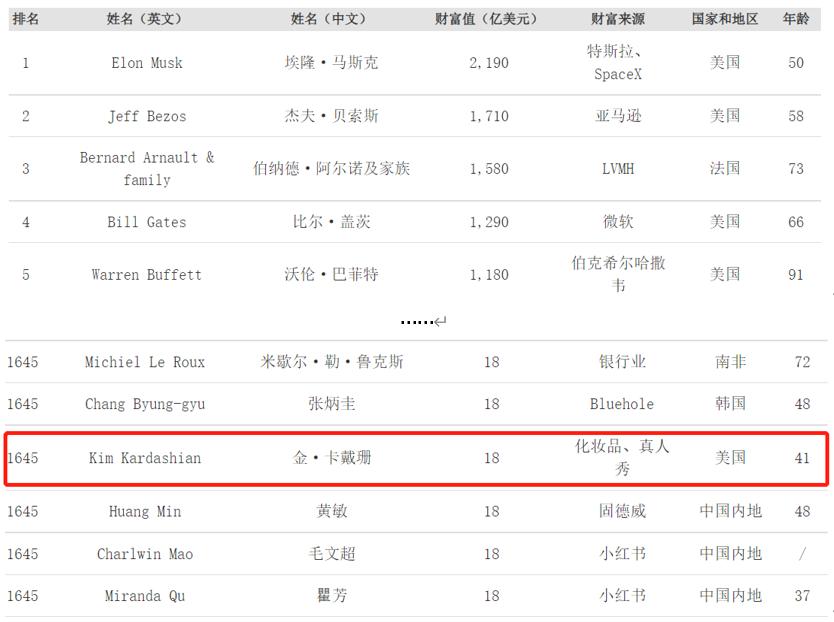Click the 年龄 column header
Image resolution: width=834 pixels, height=622 pixels.
pyautogui.click(x=796, y=19)
